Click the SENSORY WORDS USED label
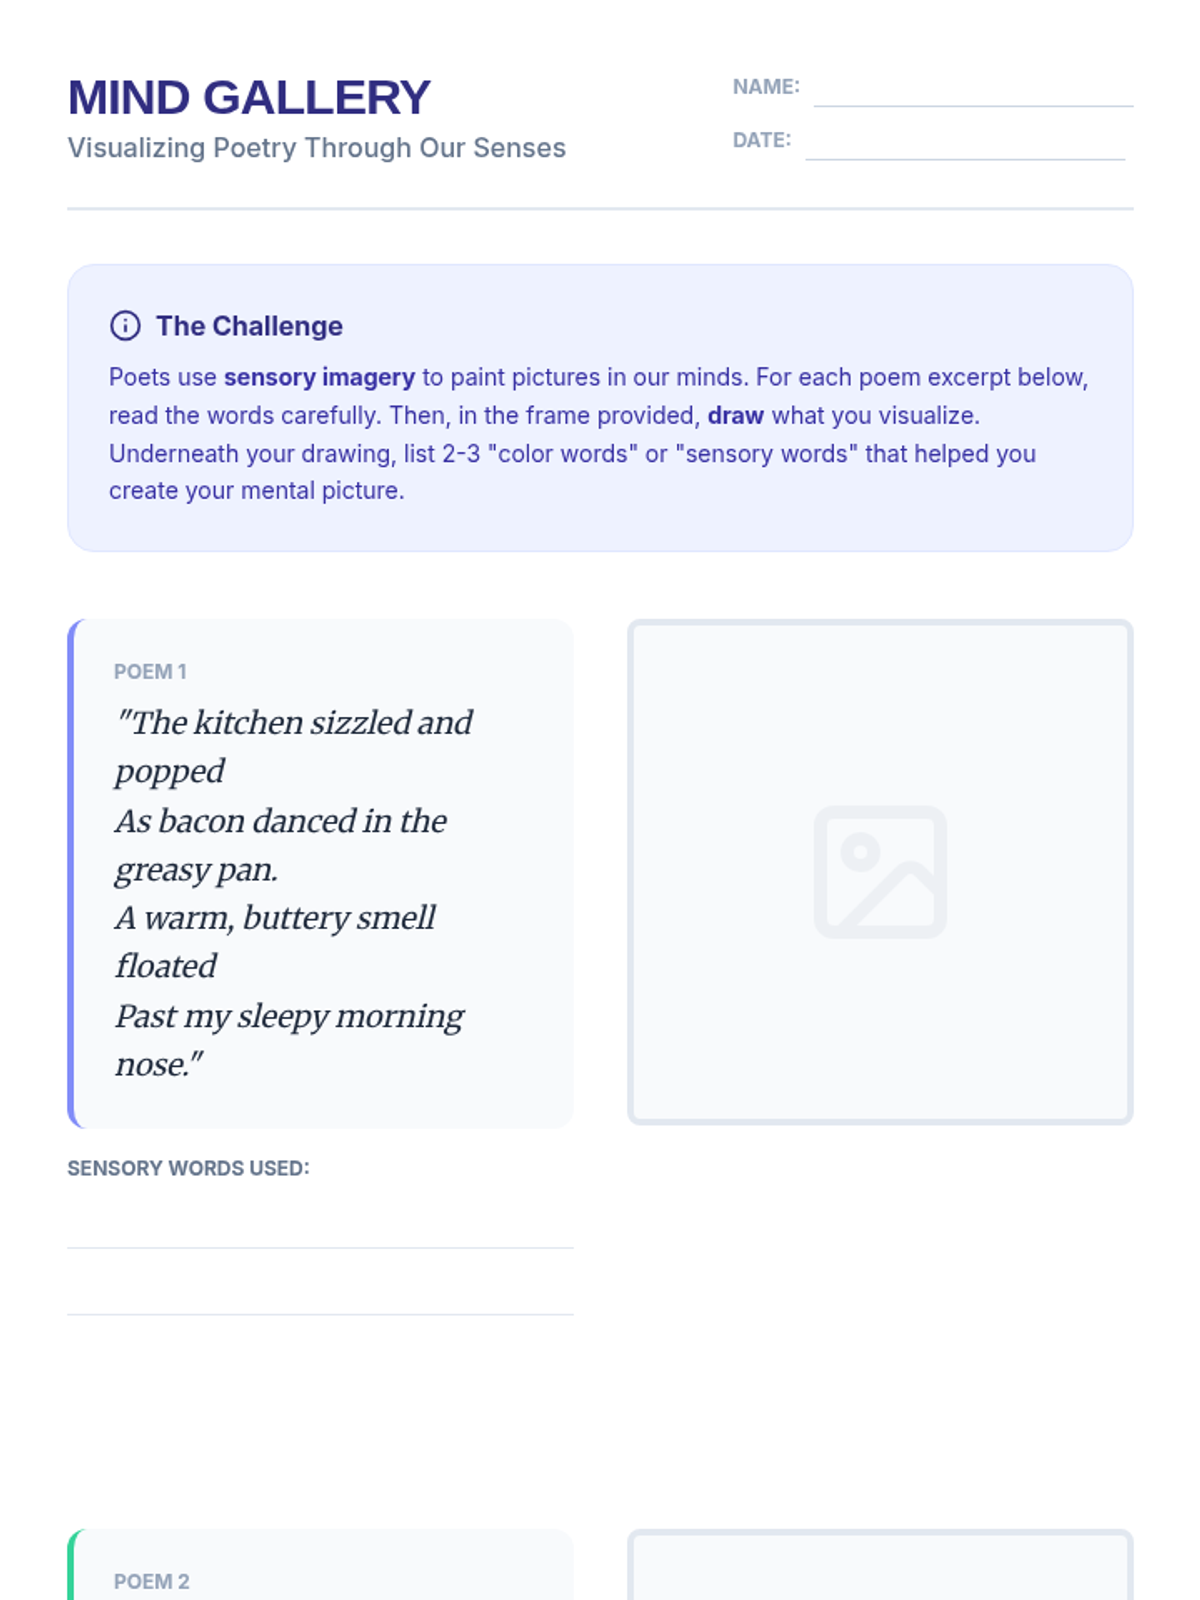 click(x=188, y=1168)
